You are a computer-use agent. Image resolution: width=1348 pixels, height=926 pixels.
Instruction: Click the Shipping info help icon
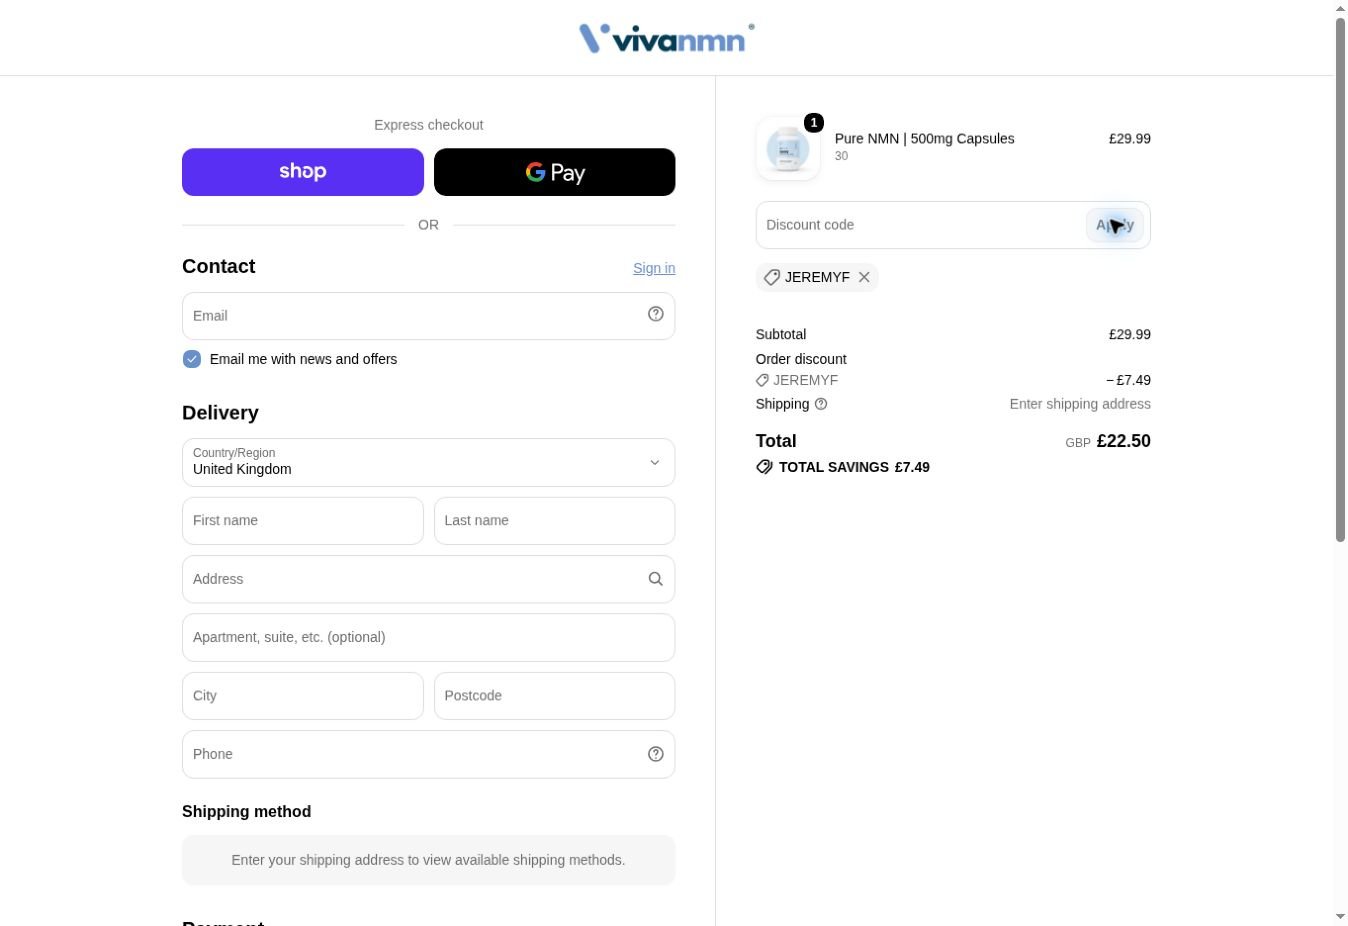pos(821,404)
